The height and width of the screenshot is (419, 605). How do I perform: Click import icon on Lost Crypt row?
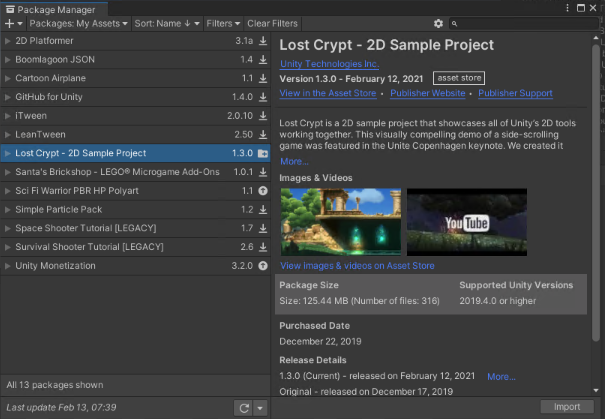coord(263,153)
